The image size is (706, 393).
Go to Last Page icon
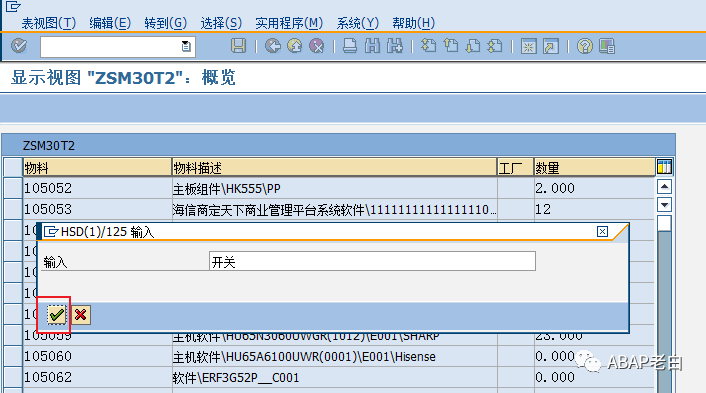coord(495,46)
